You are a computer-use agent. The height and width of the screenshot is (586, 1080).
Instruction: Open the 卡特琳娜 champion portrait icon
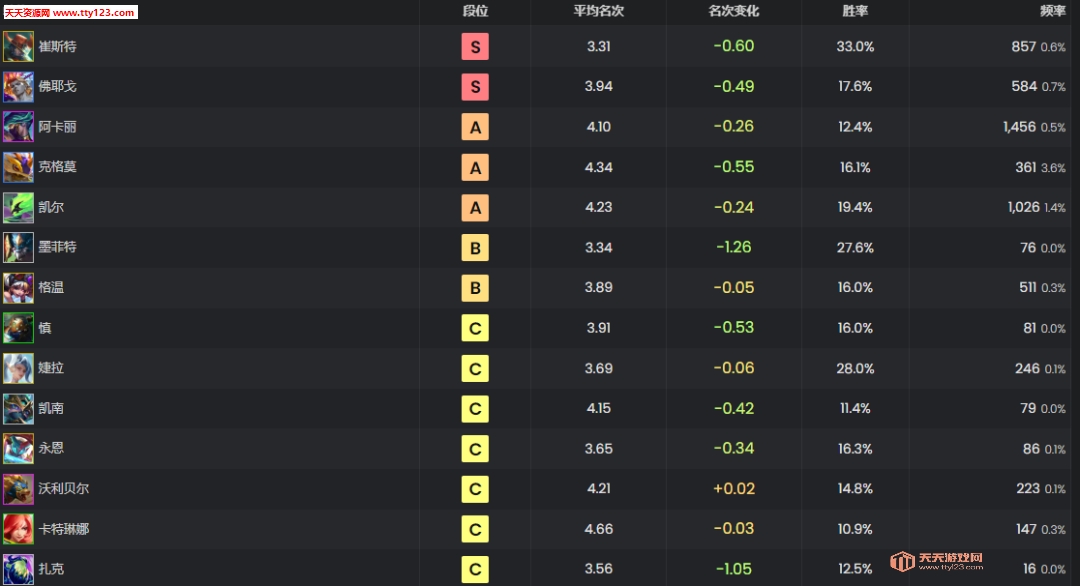pyautogui.click(x=18, y=529)
